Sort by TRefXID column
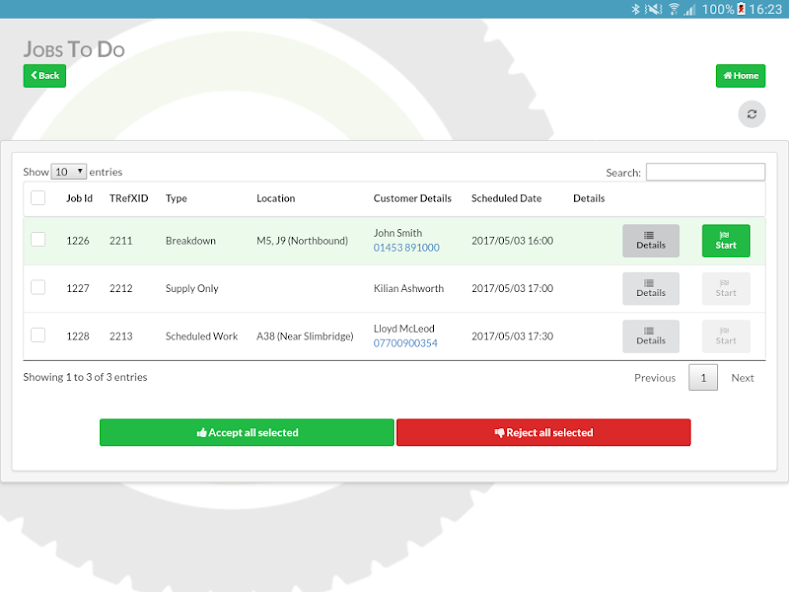 coord(129,198)
